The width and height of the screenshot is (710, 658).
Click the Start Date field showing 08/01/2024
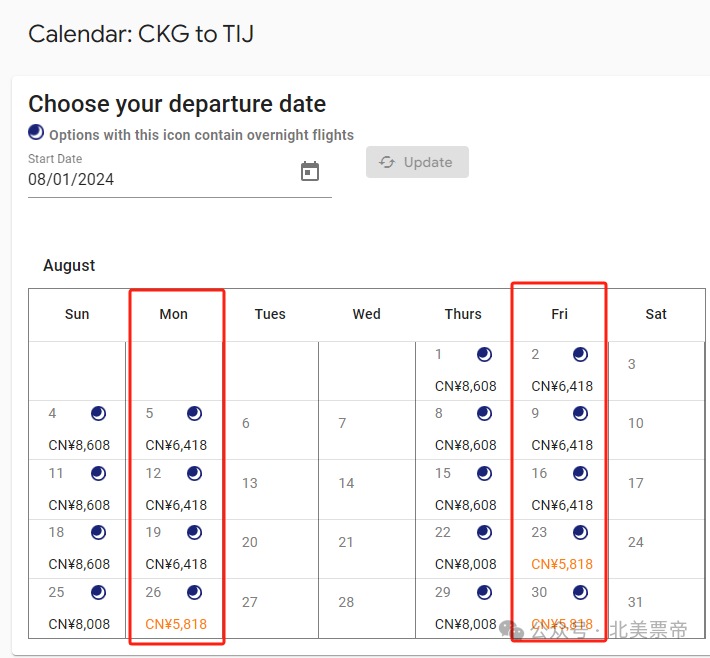point(180,179)
